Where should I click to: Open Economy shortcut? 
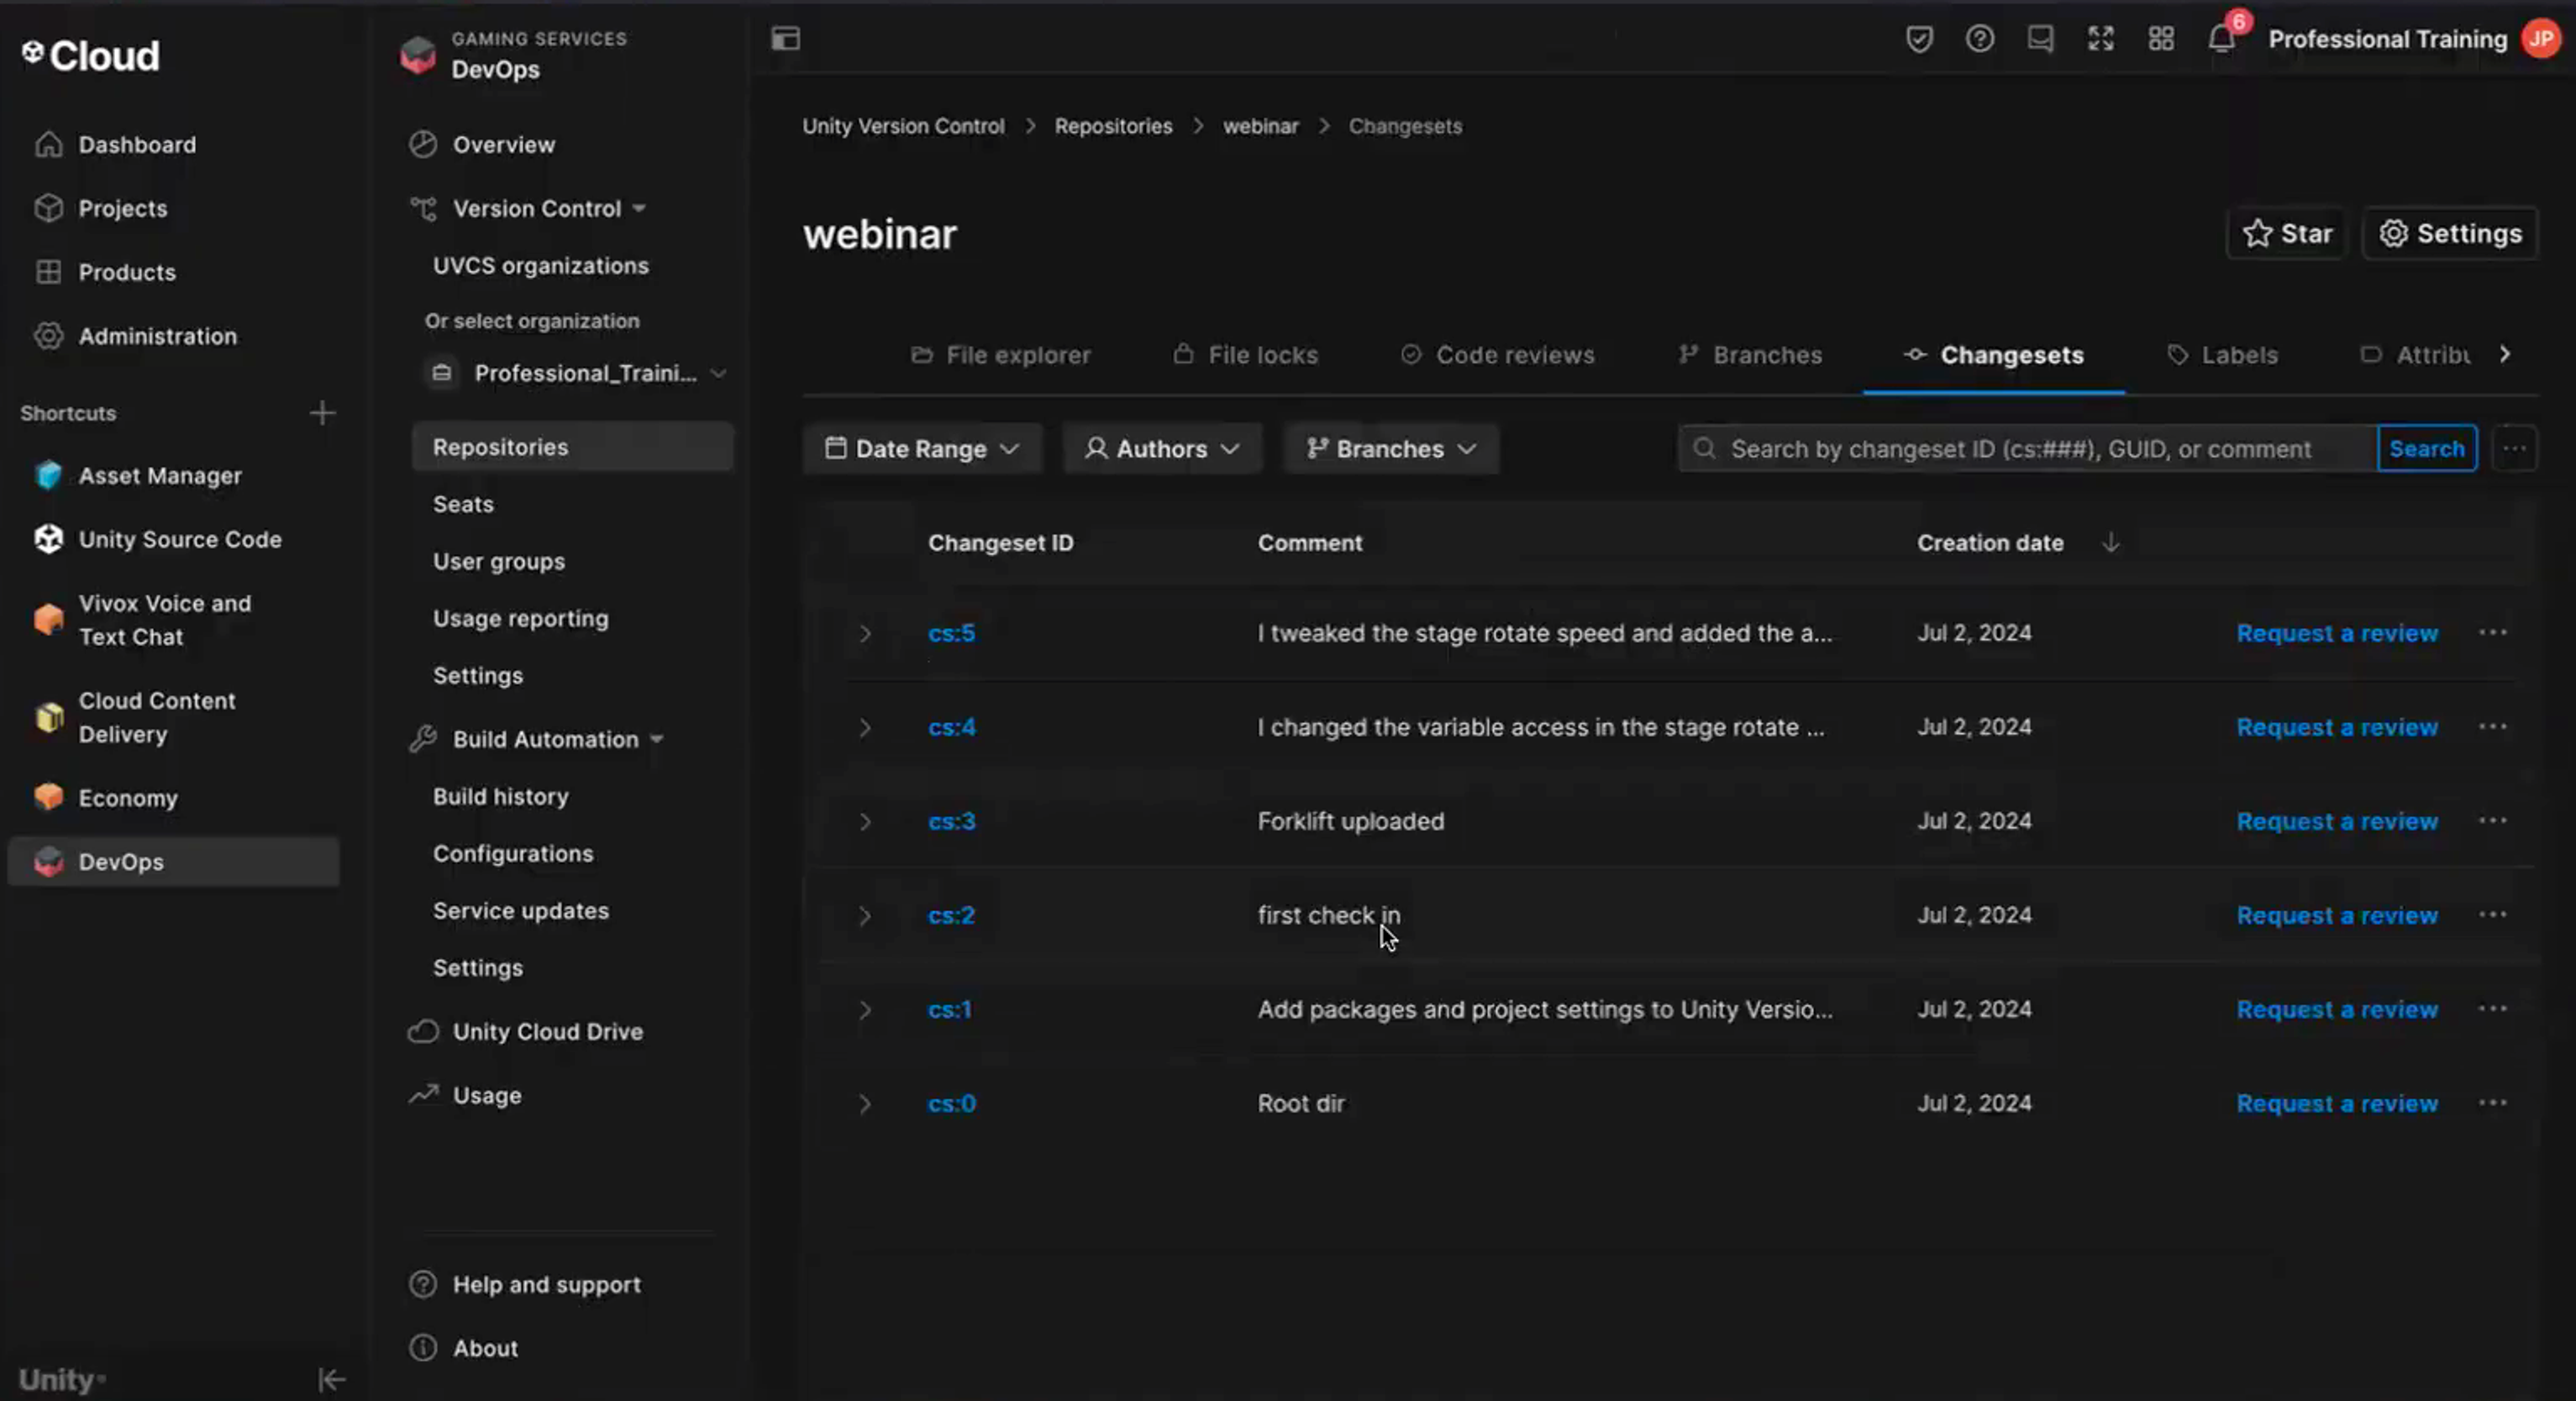[128, 798]
